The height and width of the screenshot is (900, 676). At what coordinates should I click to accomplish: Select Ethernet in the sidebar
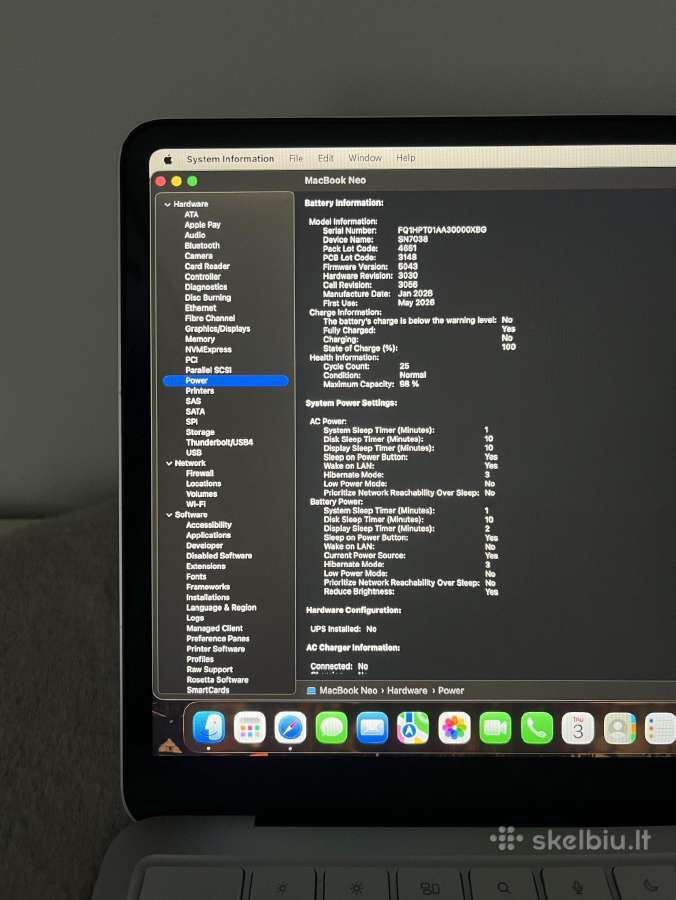[200, 308]
